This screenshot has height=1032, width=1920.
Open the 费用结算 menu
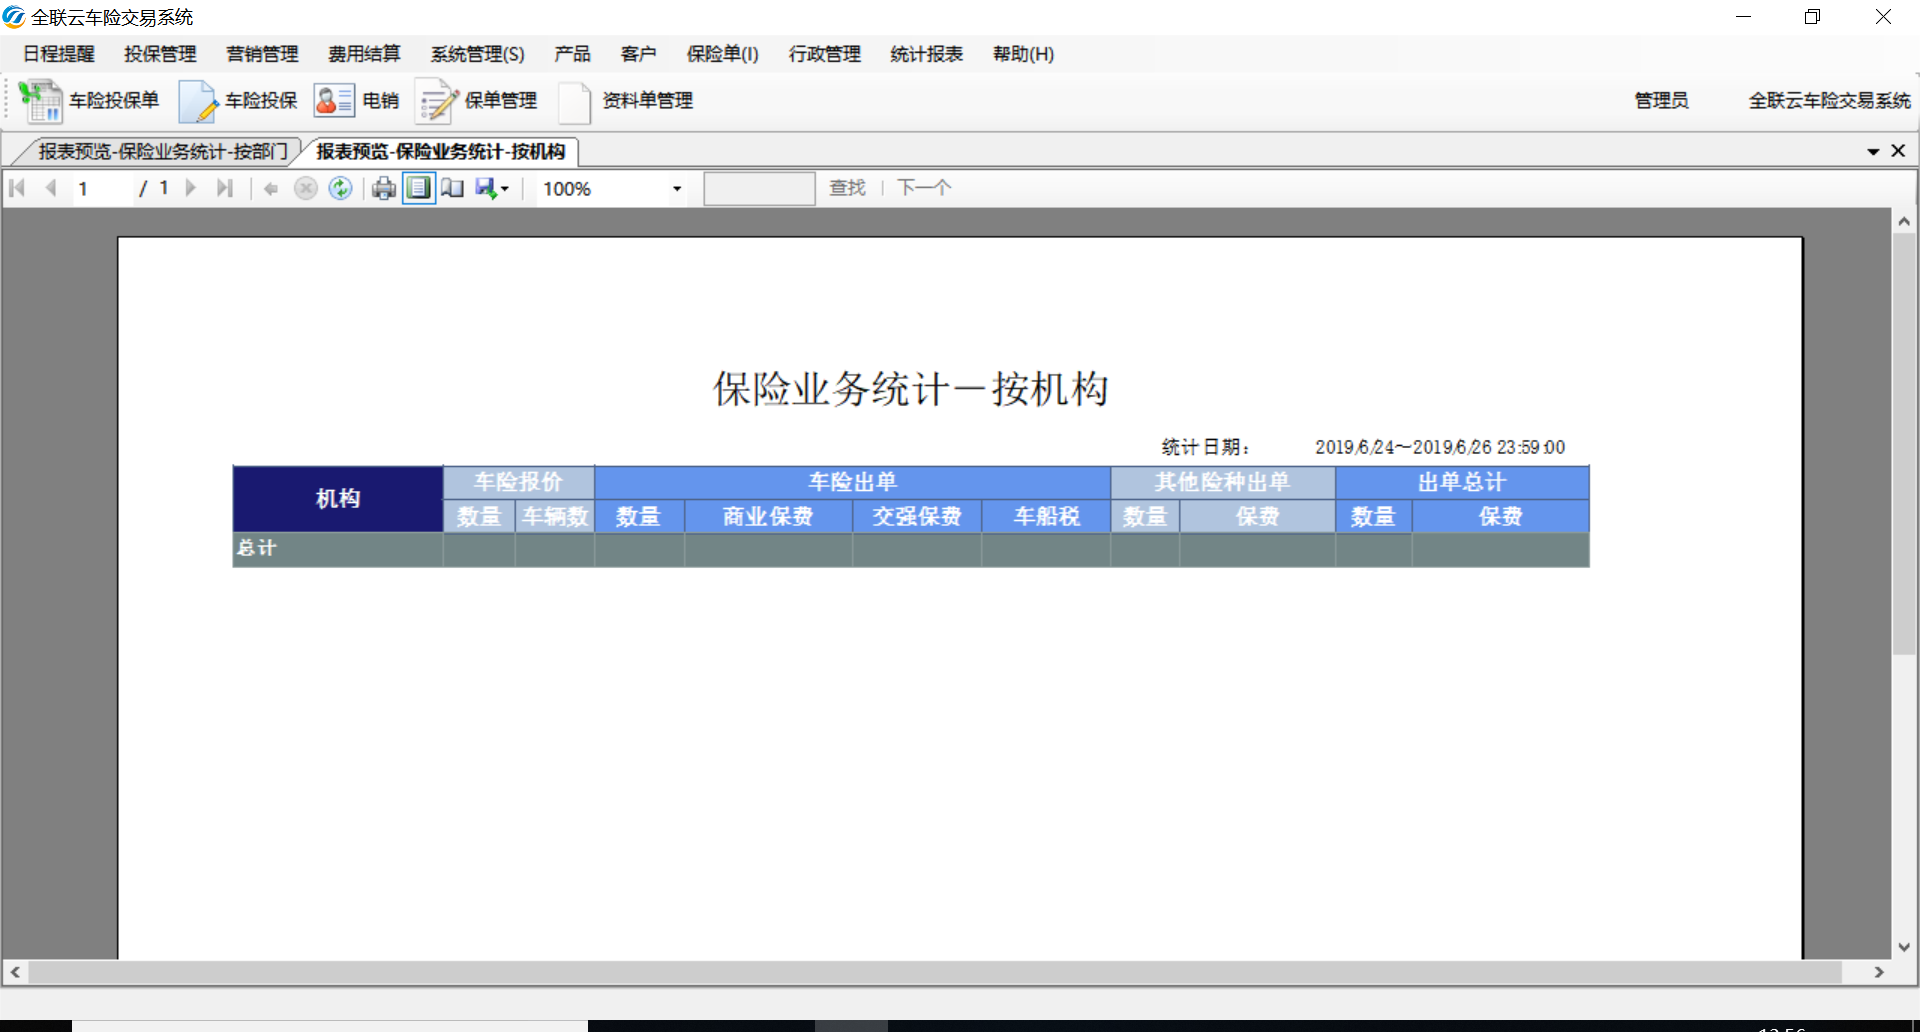point(364,54)
